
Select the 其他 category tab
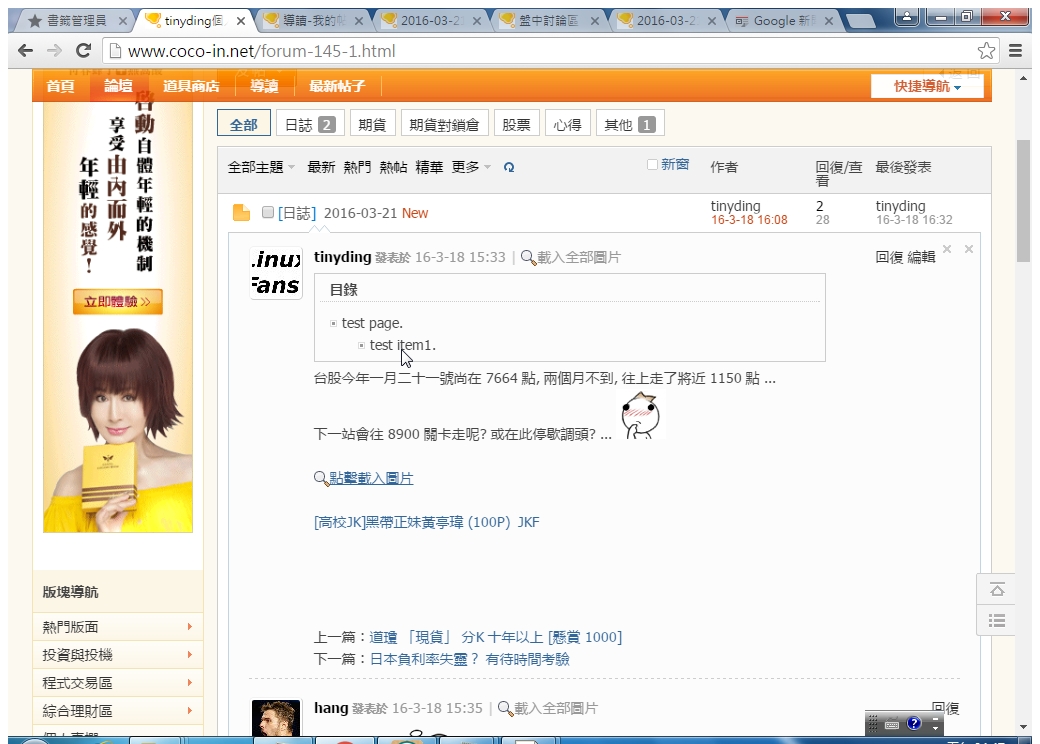pos(630,124)
